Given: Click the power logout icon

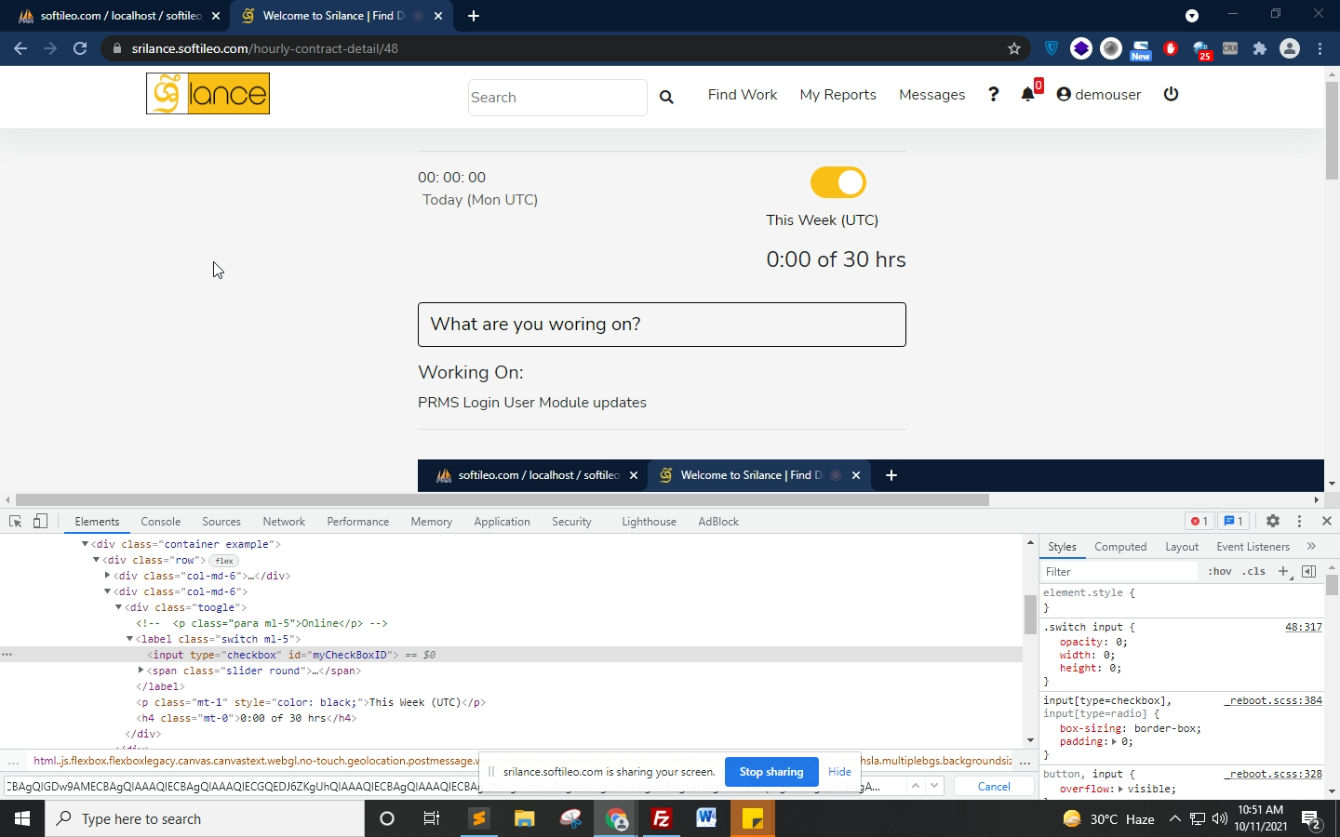Looking at the screenshot, I should (1171, 94).
